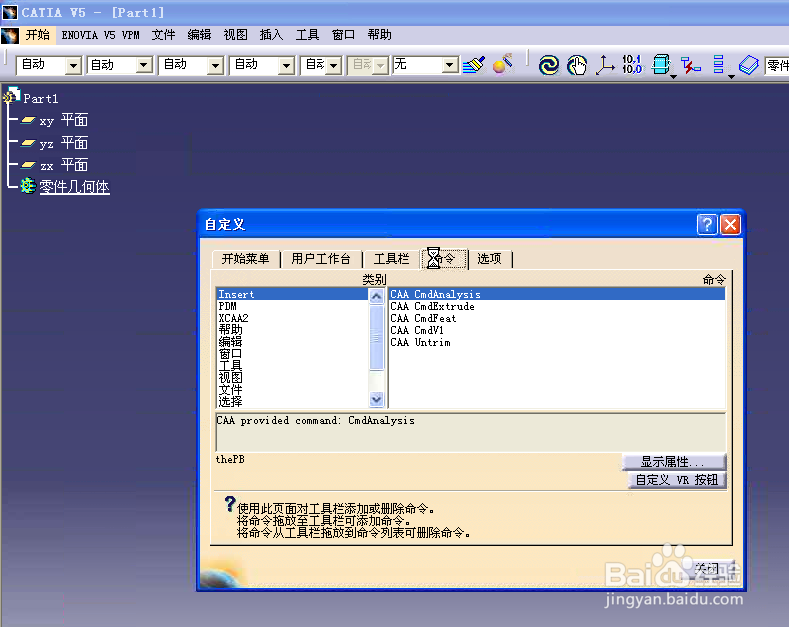Click the category list scrollbar thumb
Viewport: 789px width, 627px height.
pos(376,337)
